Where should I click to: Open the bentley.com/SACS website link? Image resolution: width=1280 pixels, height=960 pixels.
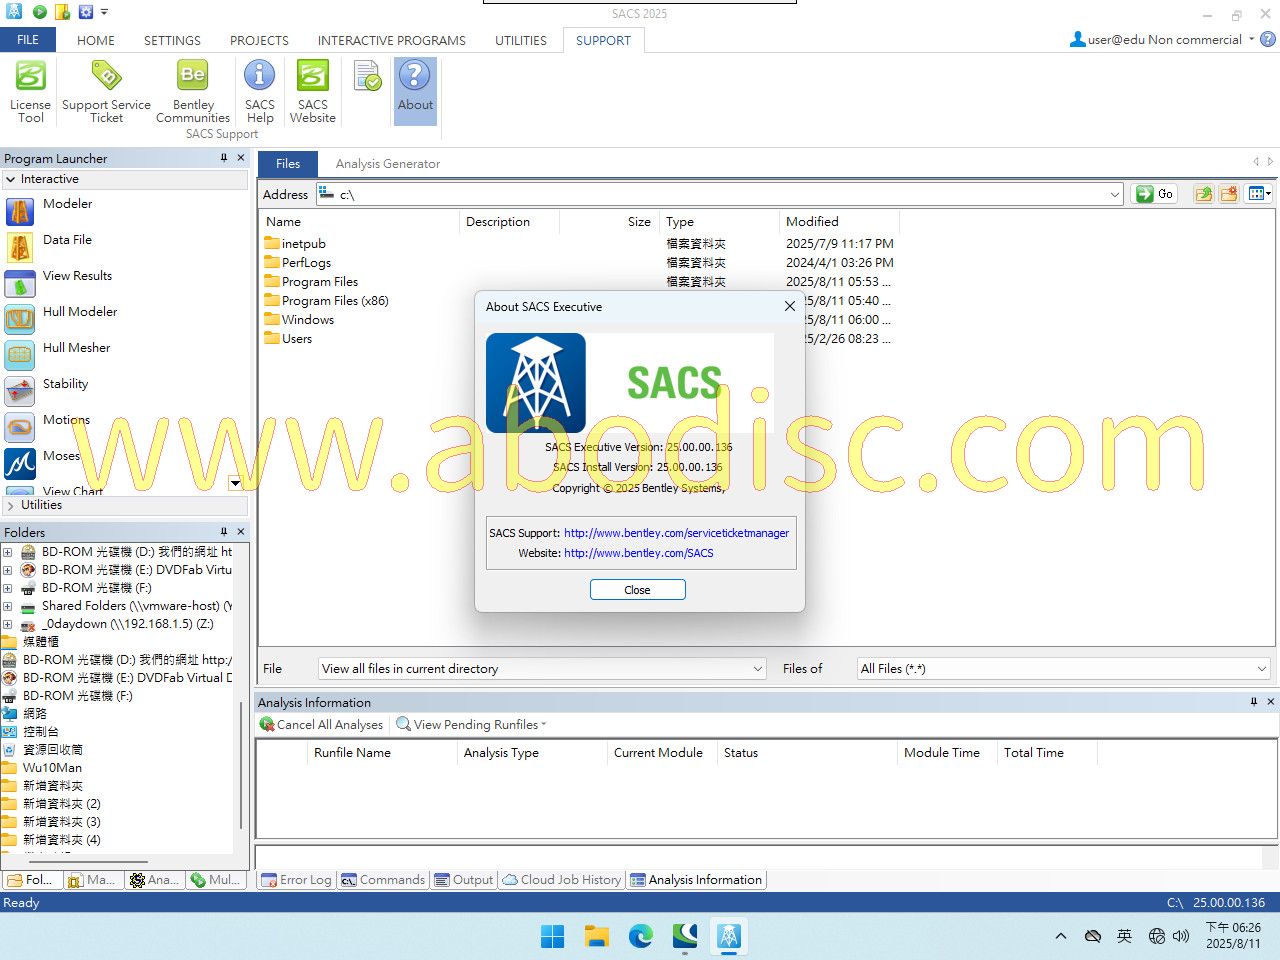[x=639, y=553]
